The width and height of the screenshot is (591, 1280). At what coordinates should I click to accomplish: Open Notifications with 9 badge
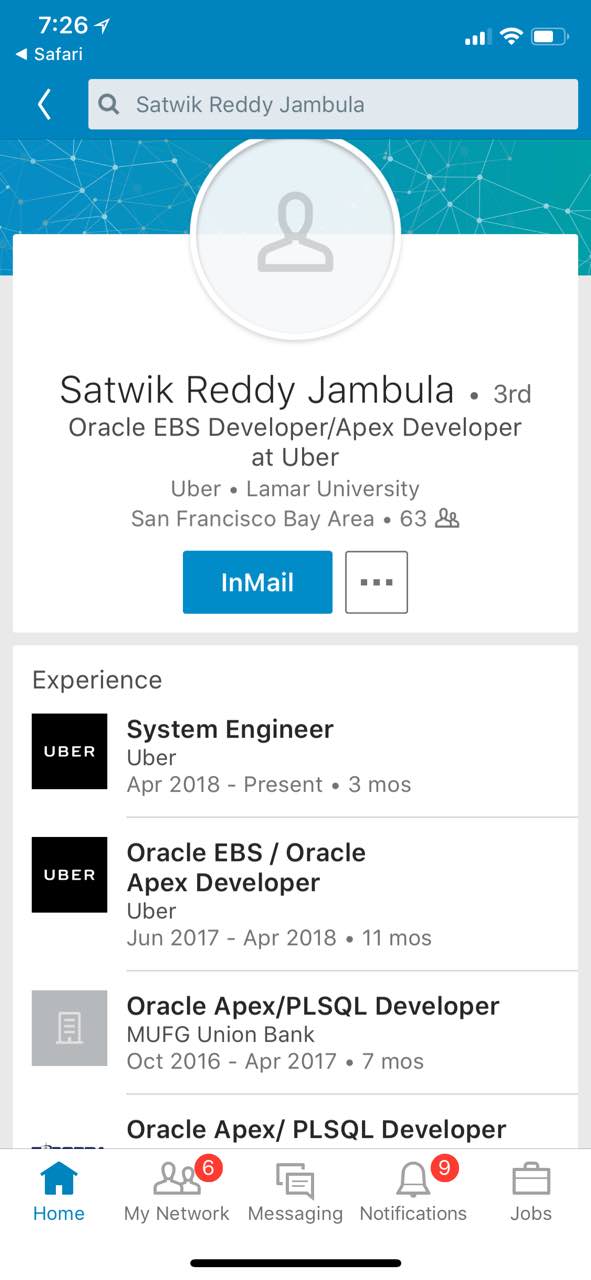coord(413,1193)
